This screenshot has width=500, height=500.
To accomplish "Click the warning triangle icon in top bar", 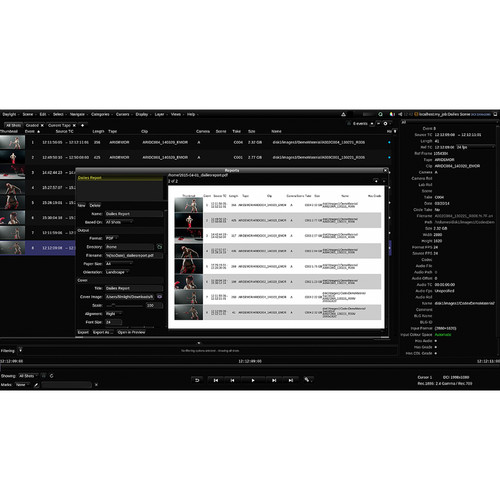I will [343, 114].
